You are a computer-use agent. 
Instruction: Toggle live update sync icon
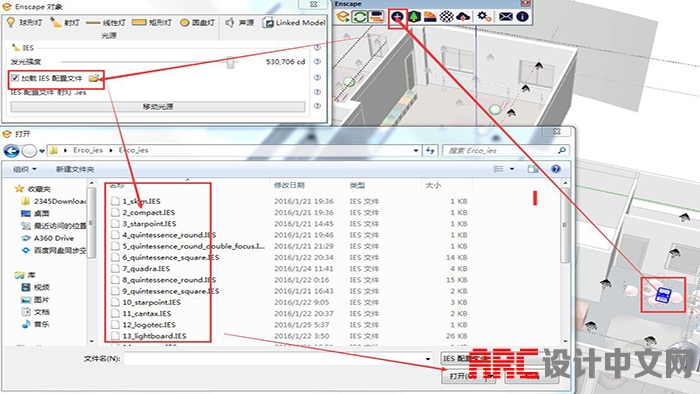[359, 17]
